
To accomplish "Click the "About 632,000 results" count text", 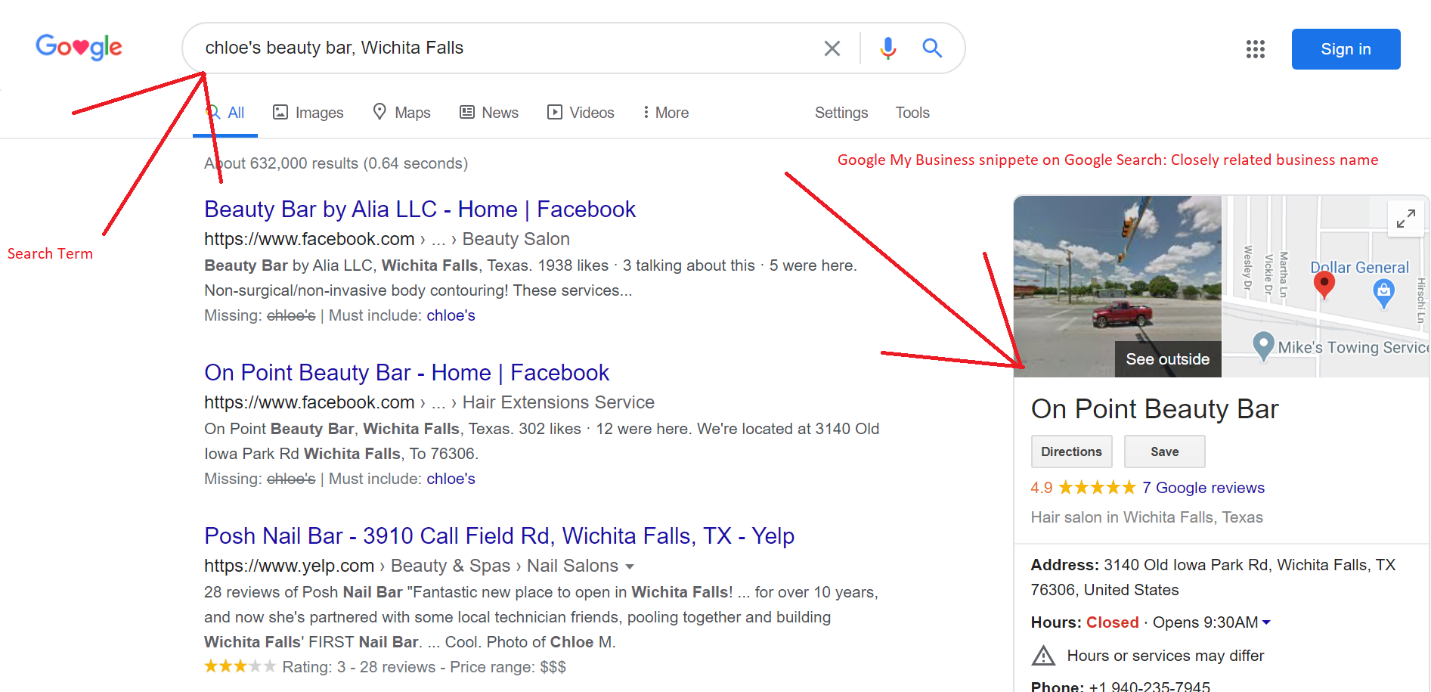I will [x=336, y=163].
